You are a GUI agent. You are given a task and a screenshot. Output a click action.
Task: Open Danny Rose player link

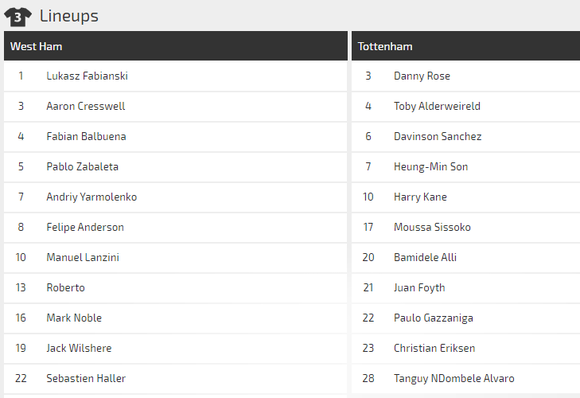(x=422, y=76)
